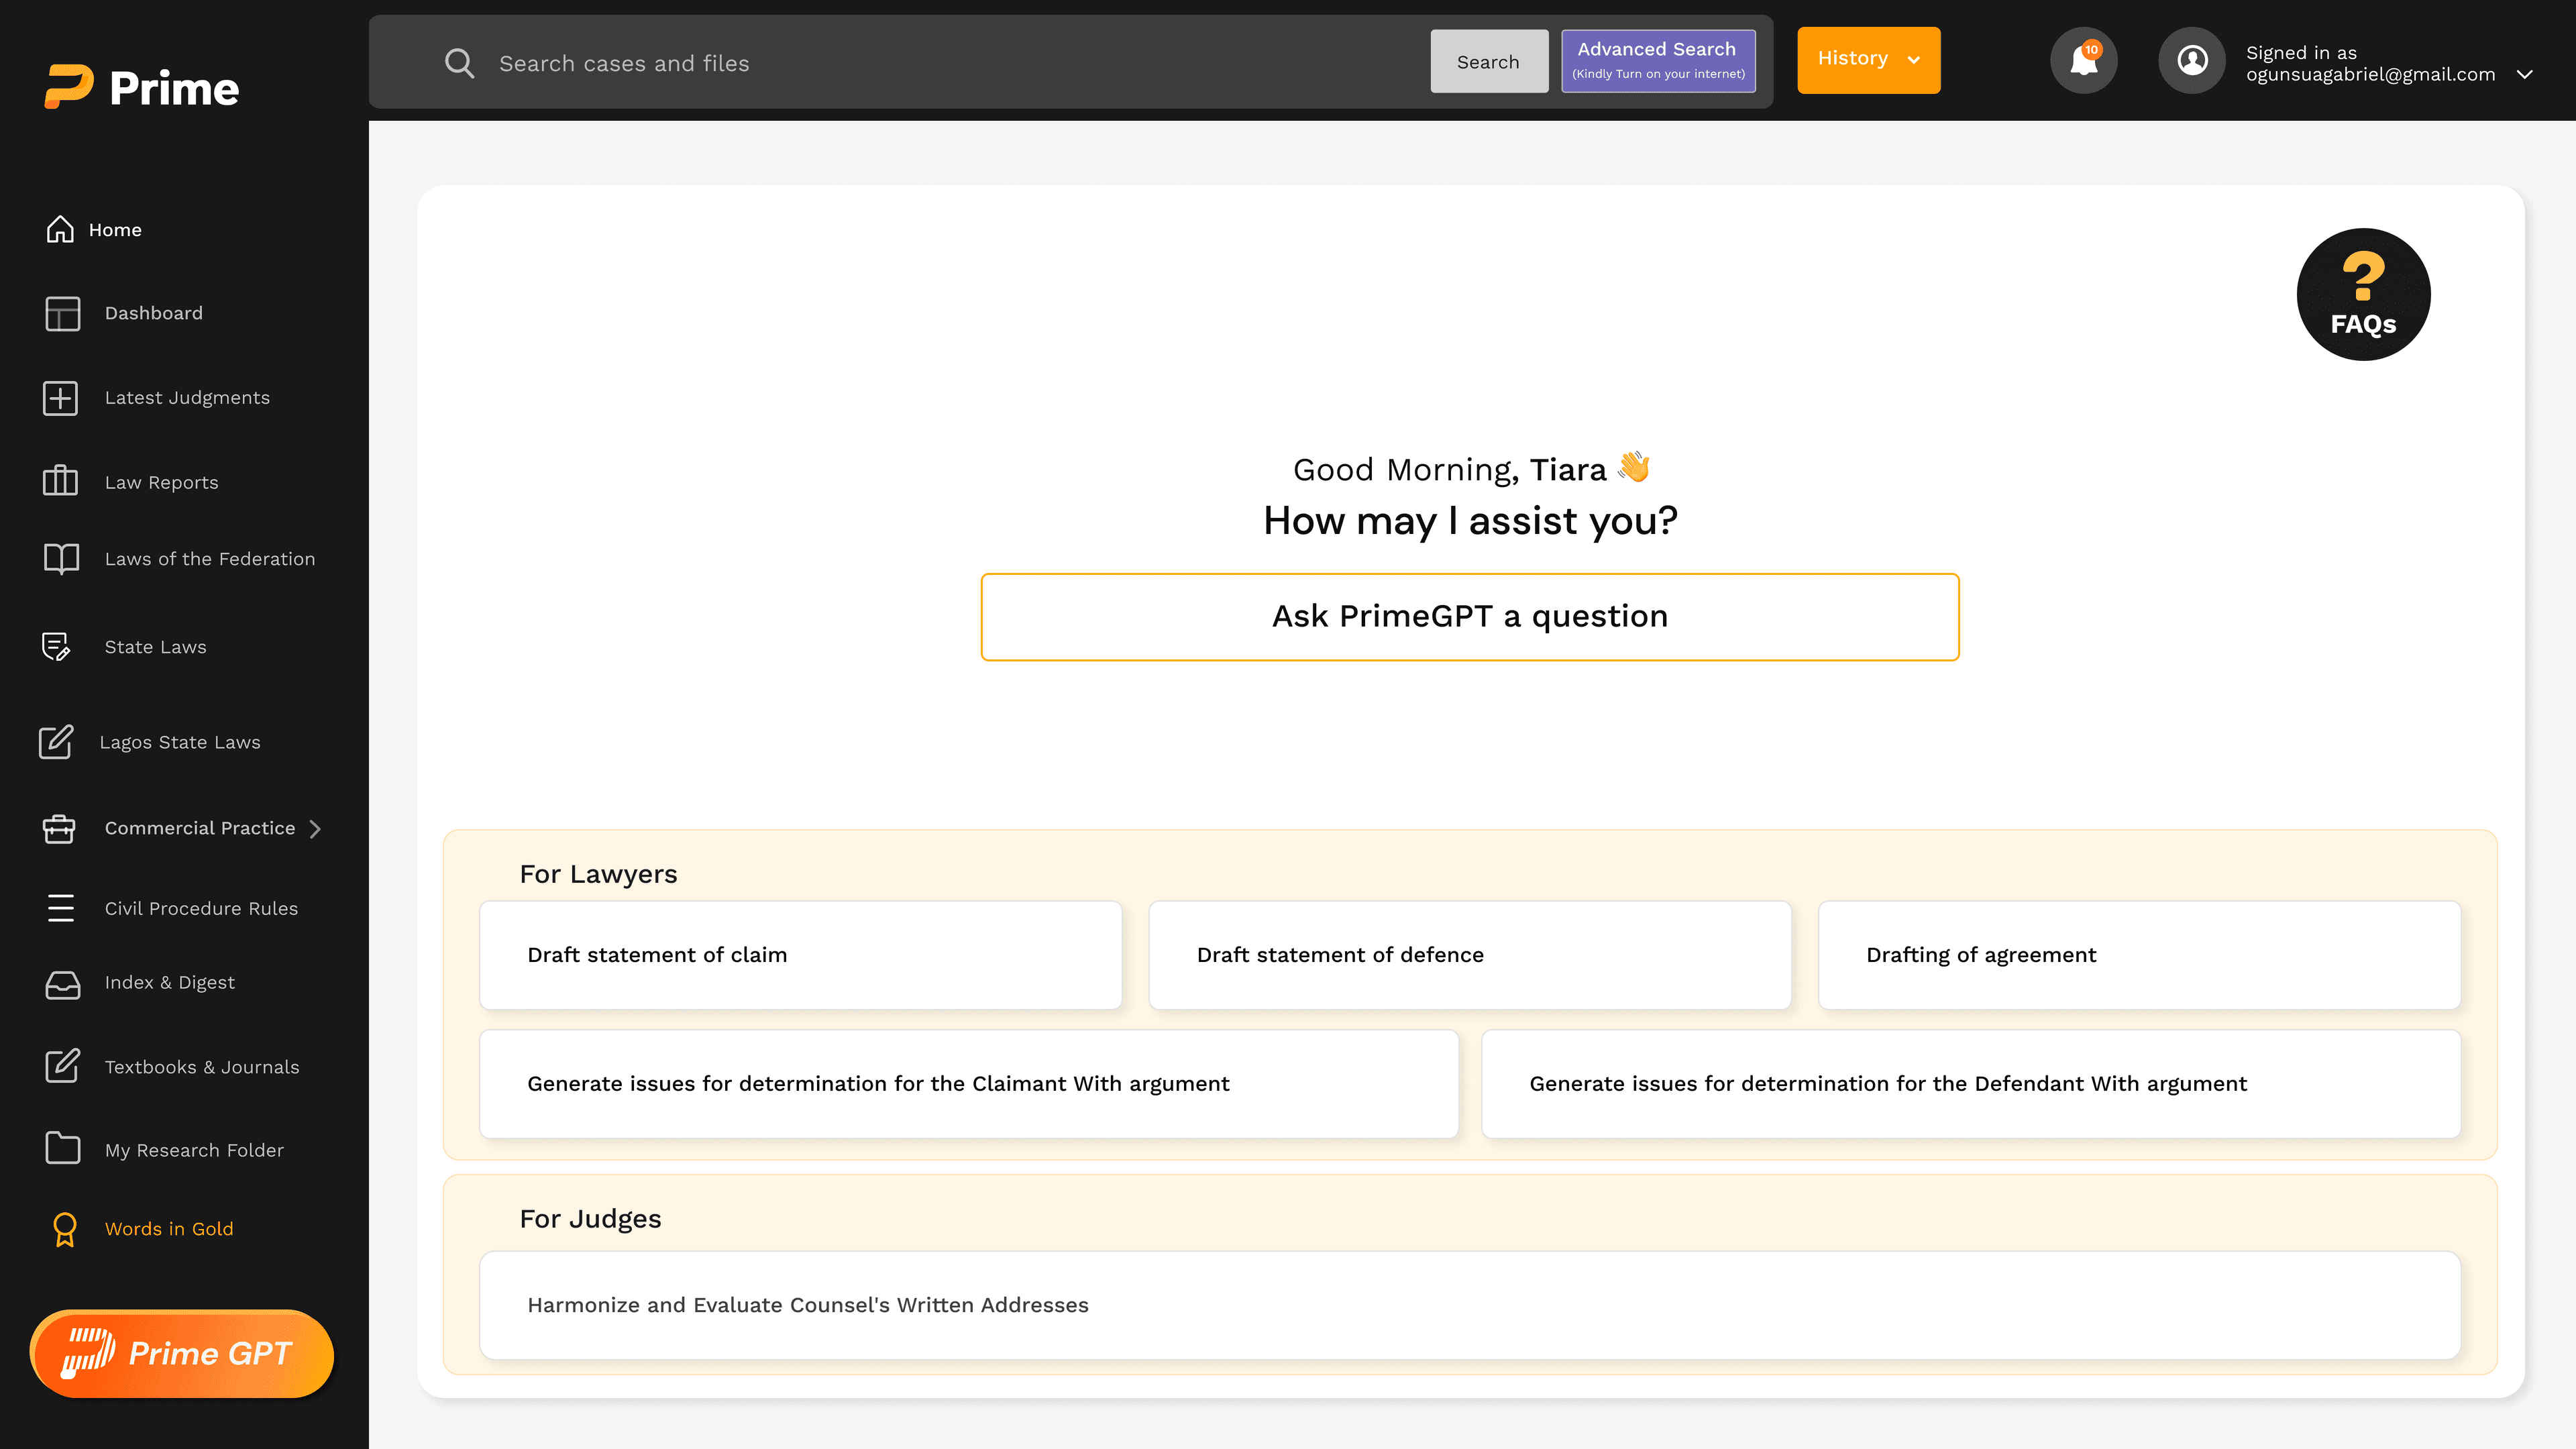The image size is (2576, 1449).
Task: Launch Prime GPT orange button
Action: click(x=181, y=1353)
